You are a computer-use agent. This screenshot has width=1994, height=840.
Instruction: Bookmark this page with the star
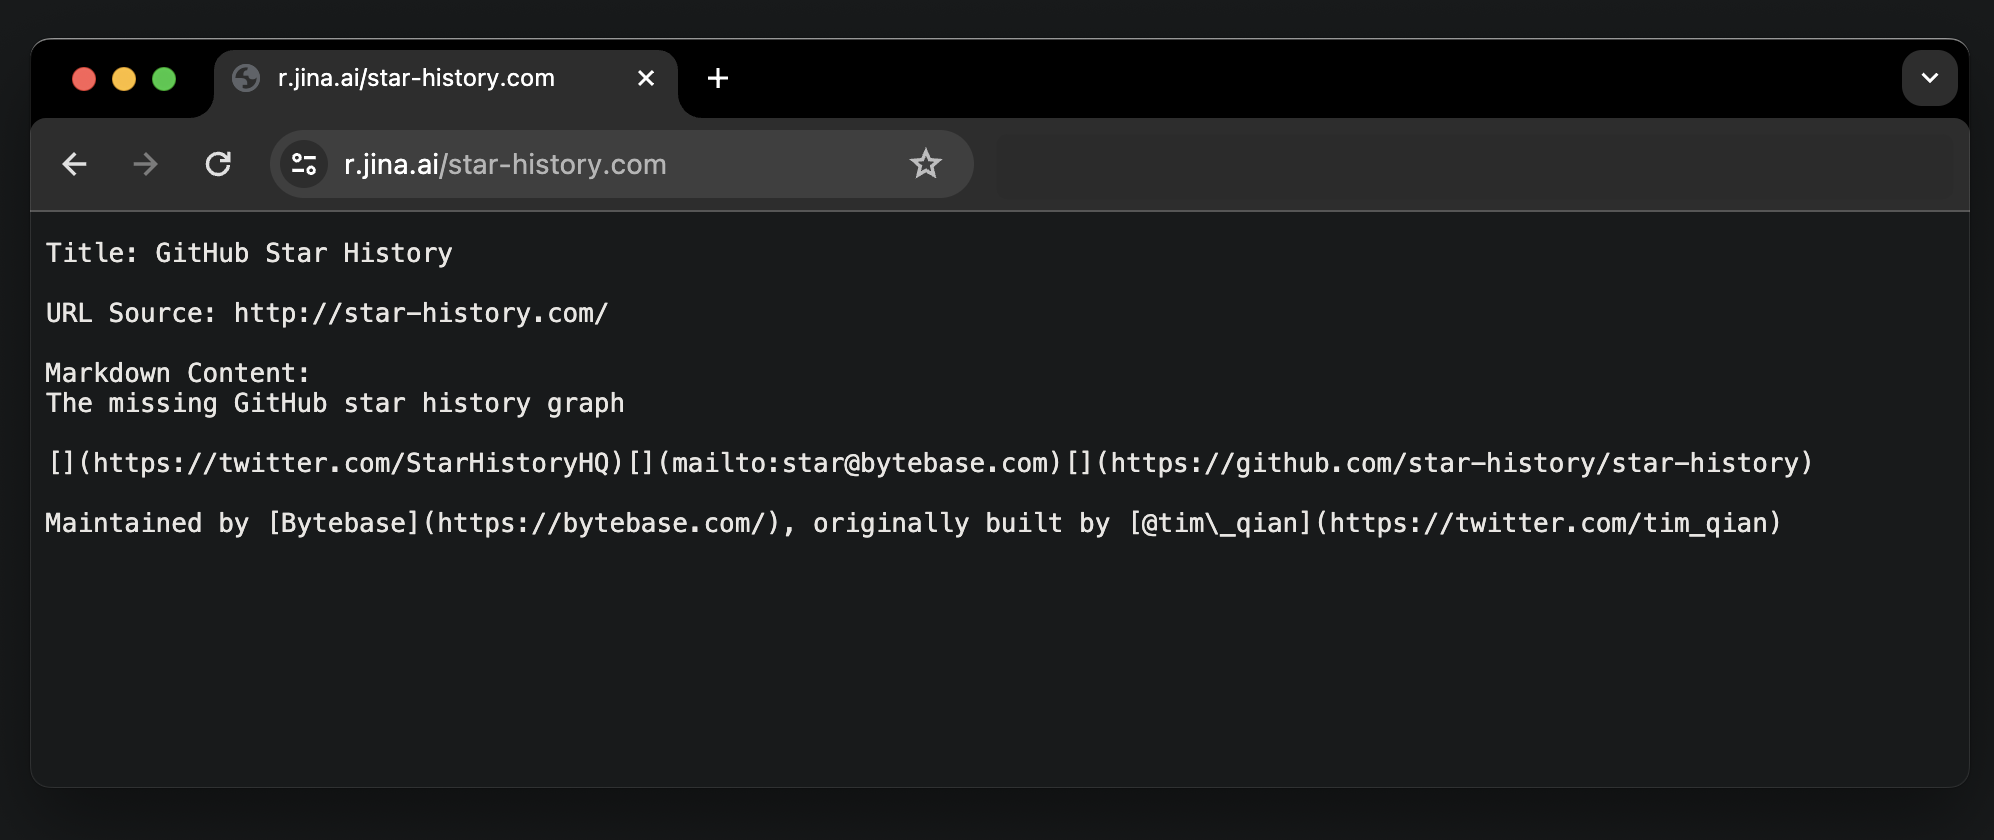tap(925, 164)
